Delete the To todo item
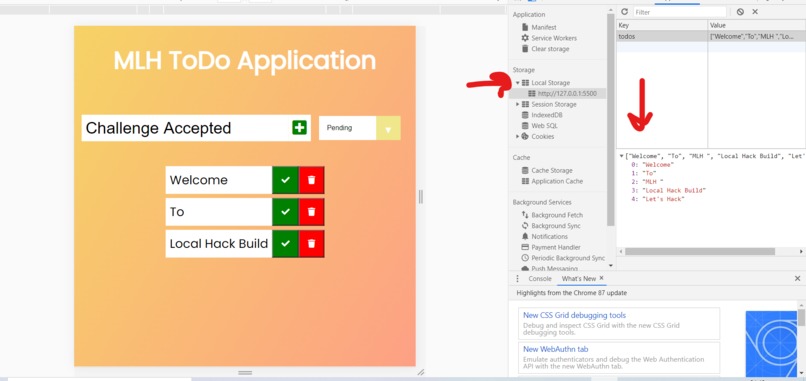This screenshot has width=806, height=381. 312,212
